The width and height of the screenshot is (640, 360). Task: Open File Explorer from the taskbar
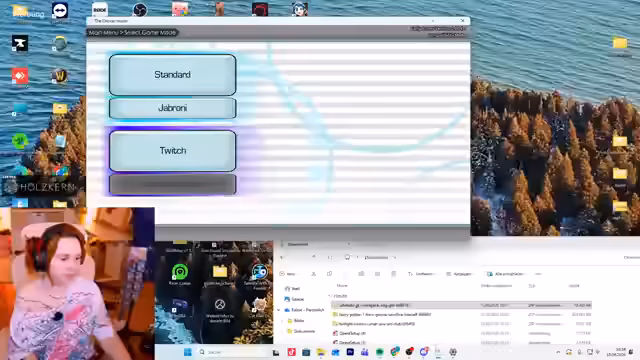321,352
